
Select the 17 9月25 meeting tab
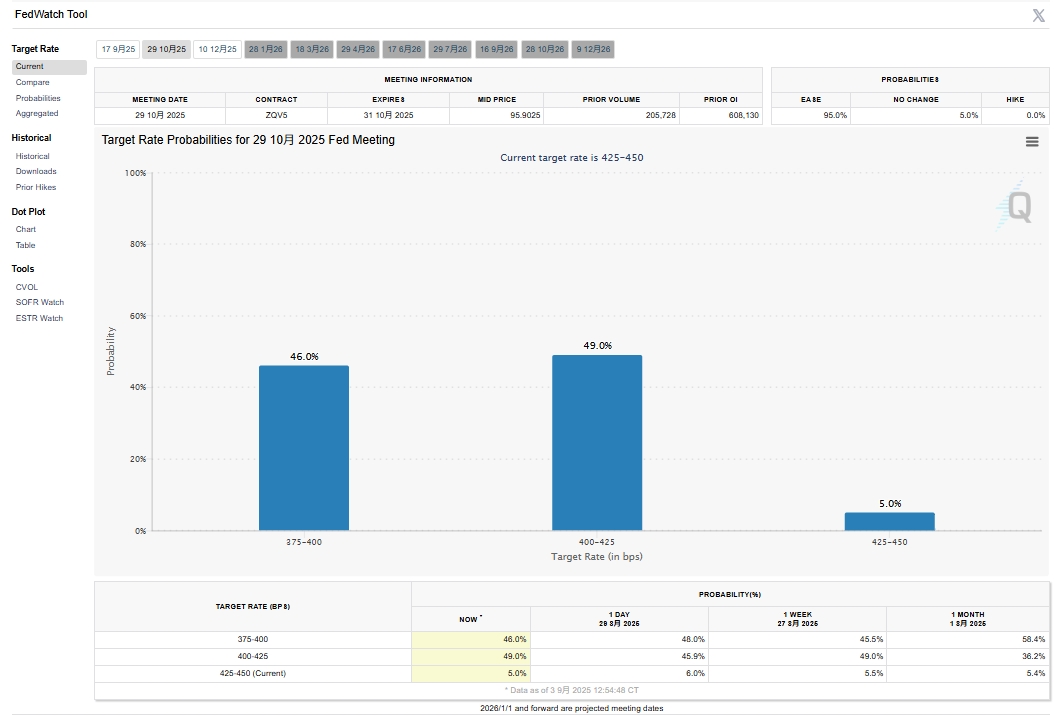(118, 49)
